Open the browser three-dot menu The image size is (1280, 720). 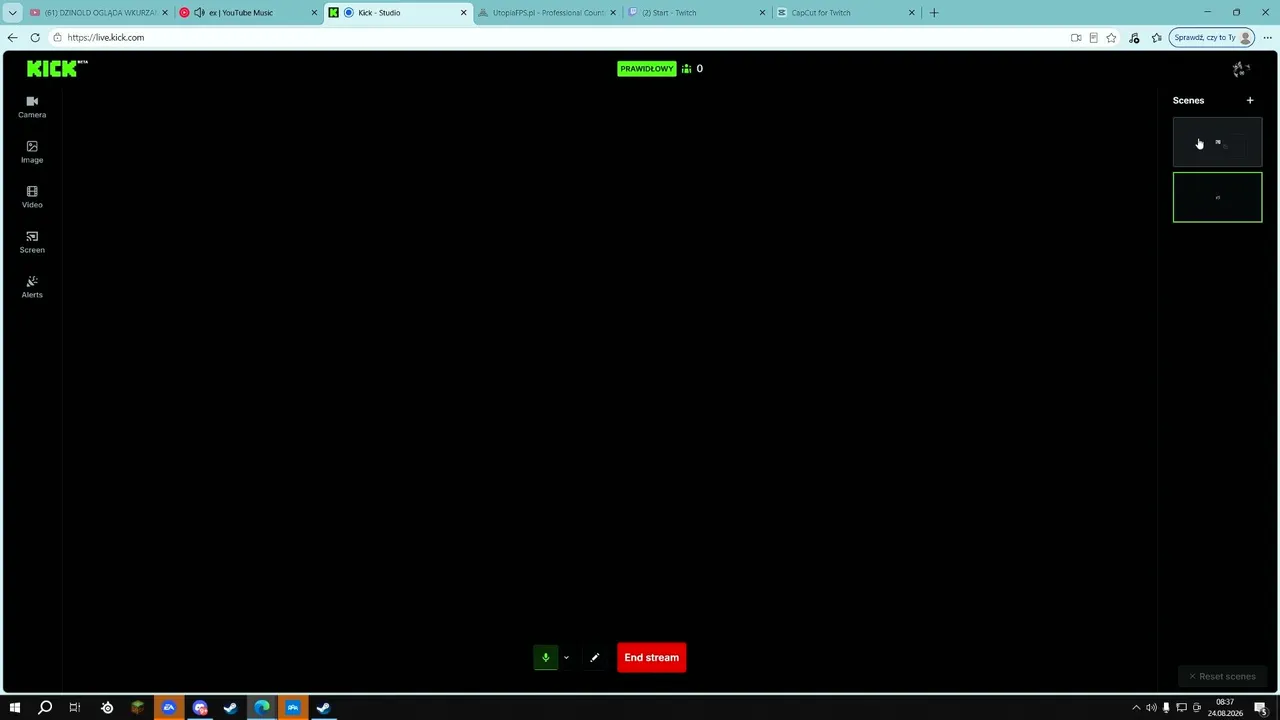[1267, 38]
